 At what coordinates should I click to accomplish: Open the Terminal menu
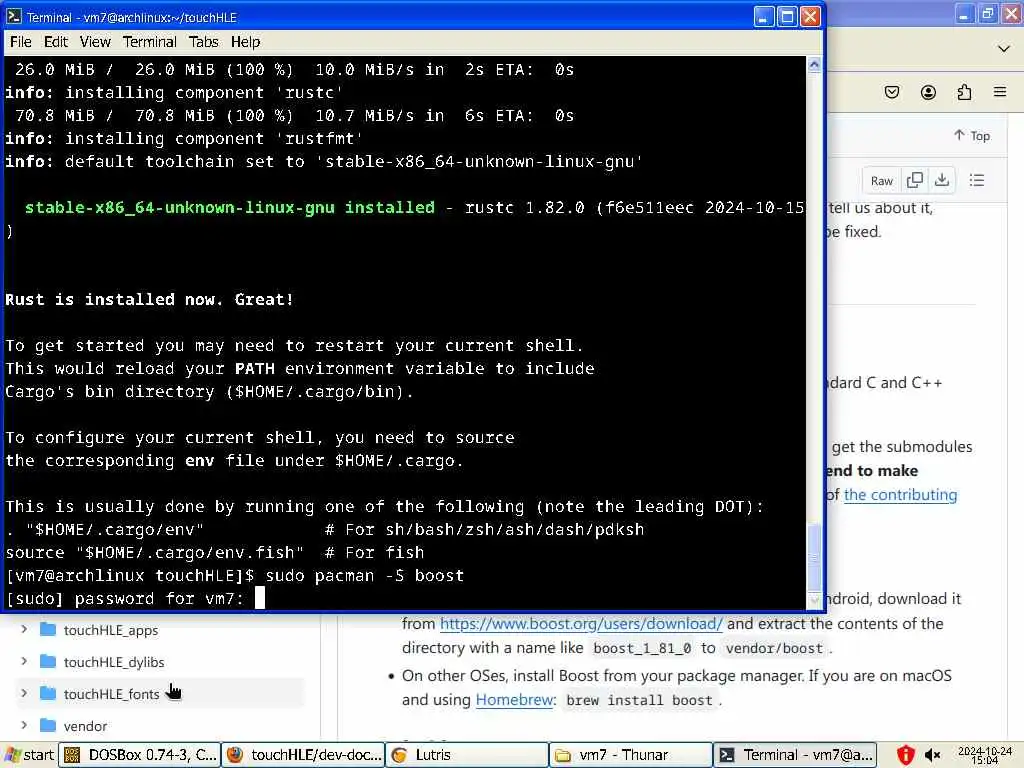click(150, 42)
